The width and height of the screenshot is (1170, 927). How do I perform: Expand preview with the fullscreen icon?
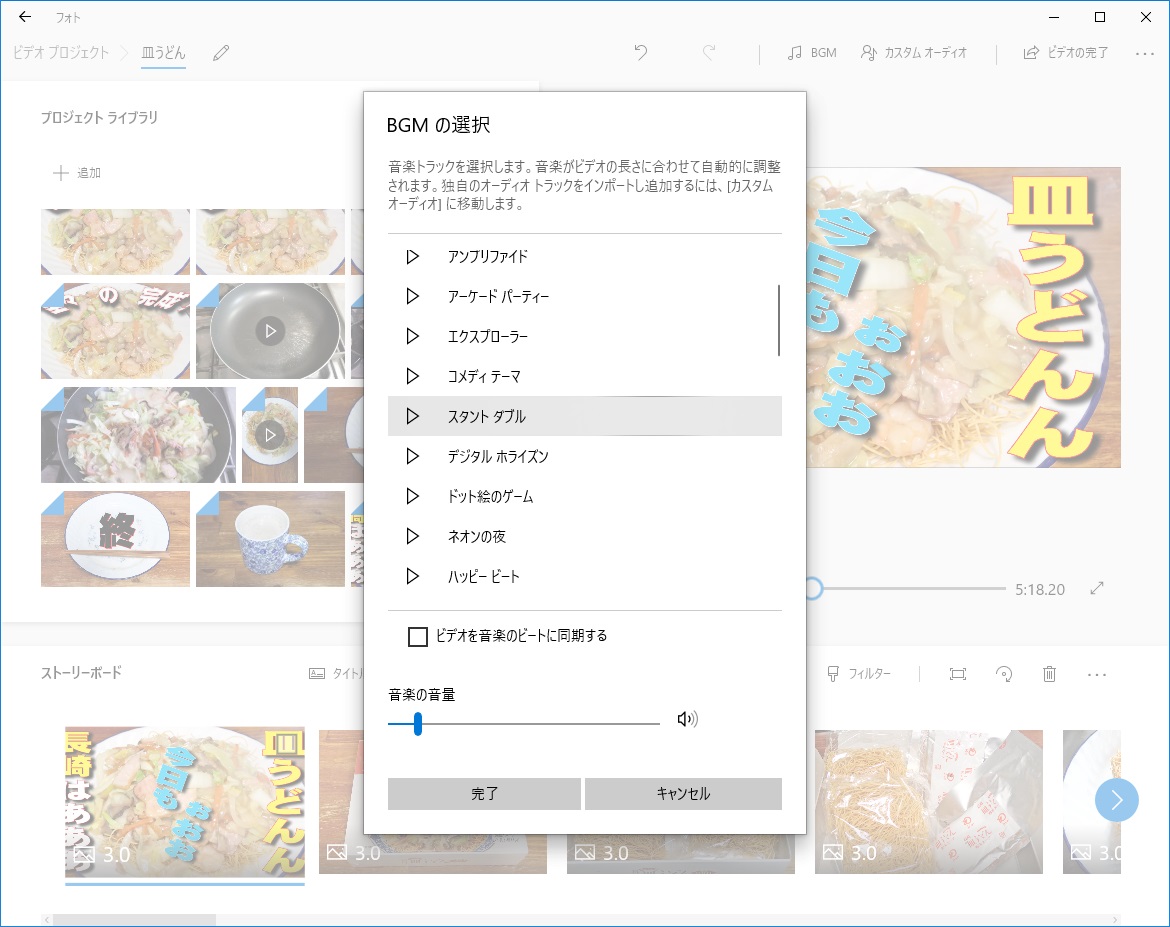pyautogui.click(x=1097, y=588)
